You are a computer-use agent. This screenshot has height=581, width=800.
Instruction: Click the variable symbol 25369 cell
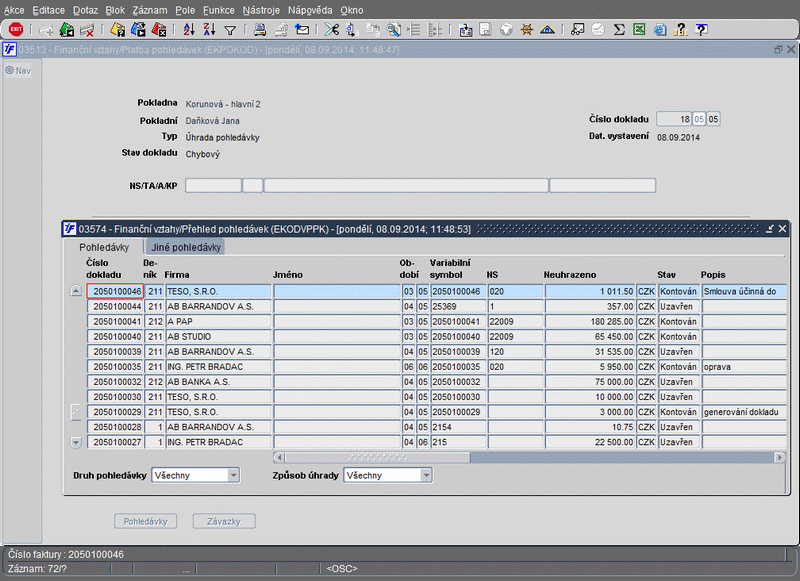click(458, 307)
